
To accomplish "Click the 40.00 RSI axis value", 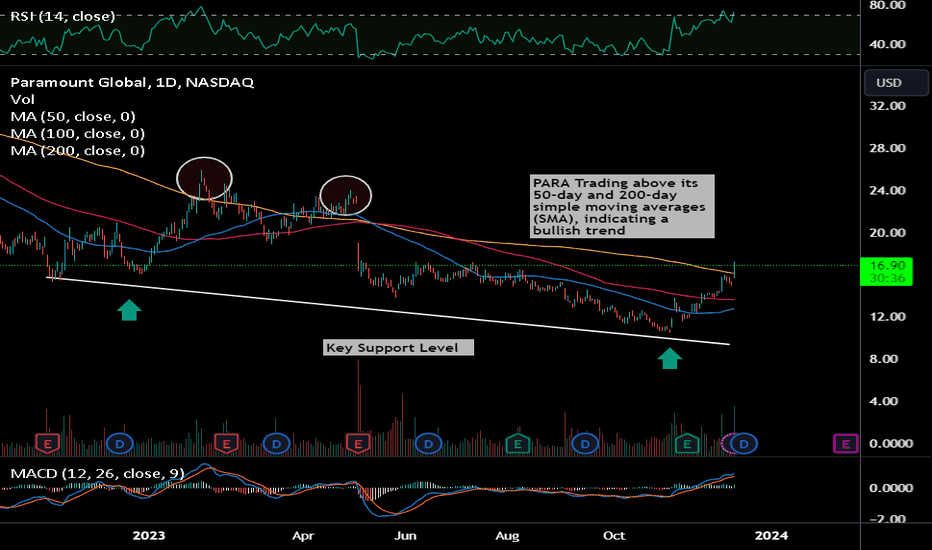I will [x=887, y=44].
